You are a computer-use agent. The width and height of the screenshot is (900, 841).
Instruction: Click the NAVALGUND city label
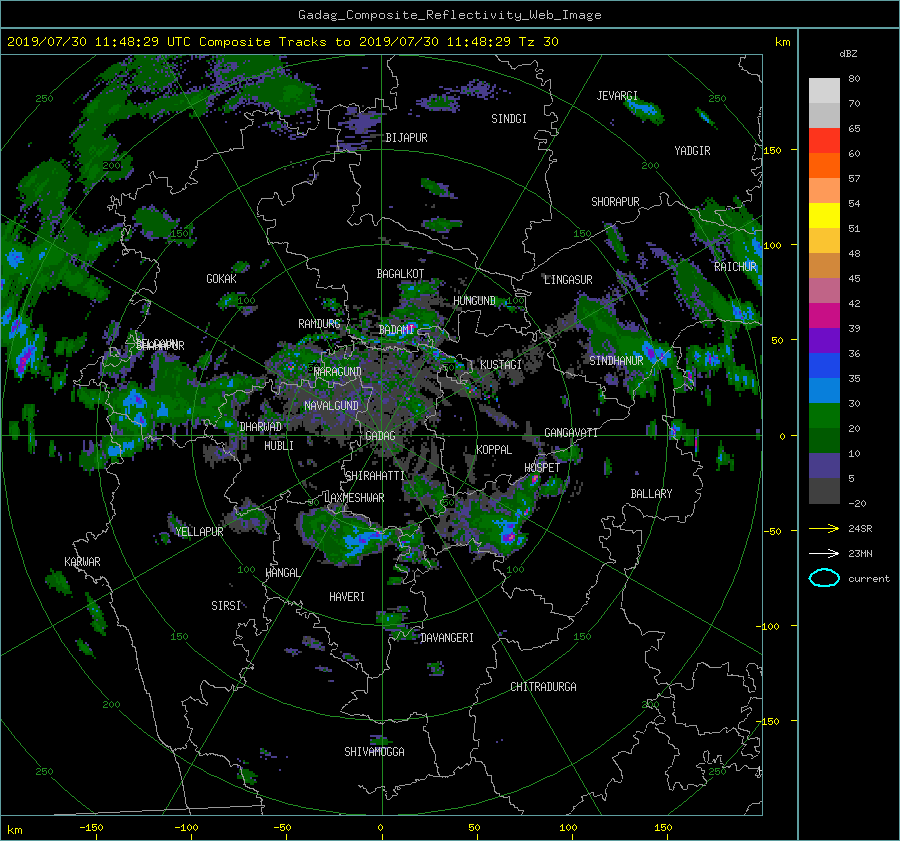(331, 406)
